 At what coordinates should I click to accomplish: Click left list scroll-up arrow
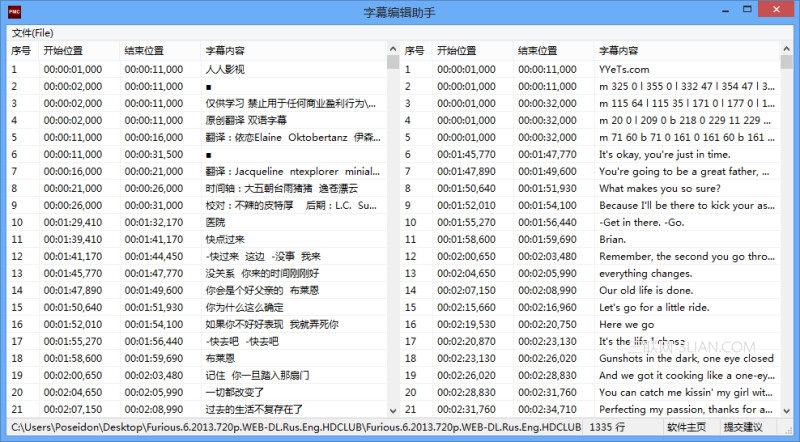393,49
